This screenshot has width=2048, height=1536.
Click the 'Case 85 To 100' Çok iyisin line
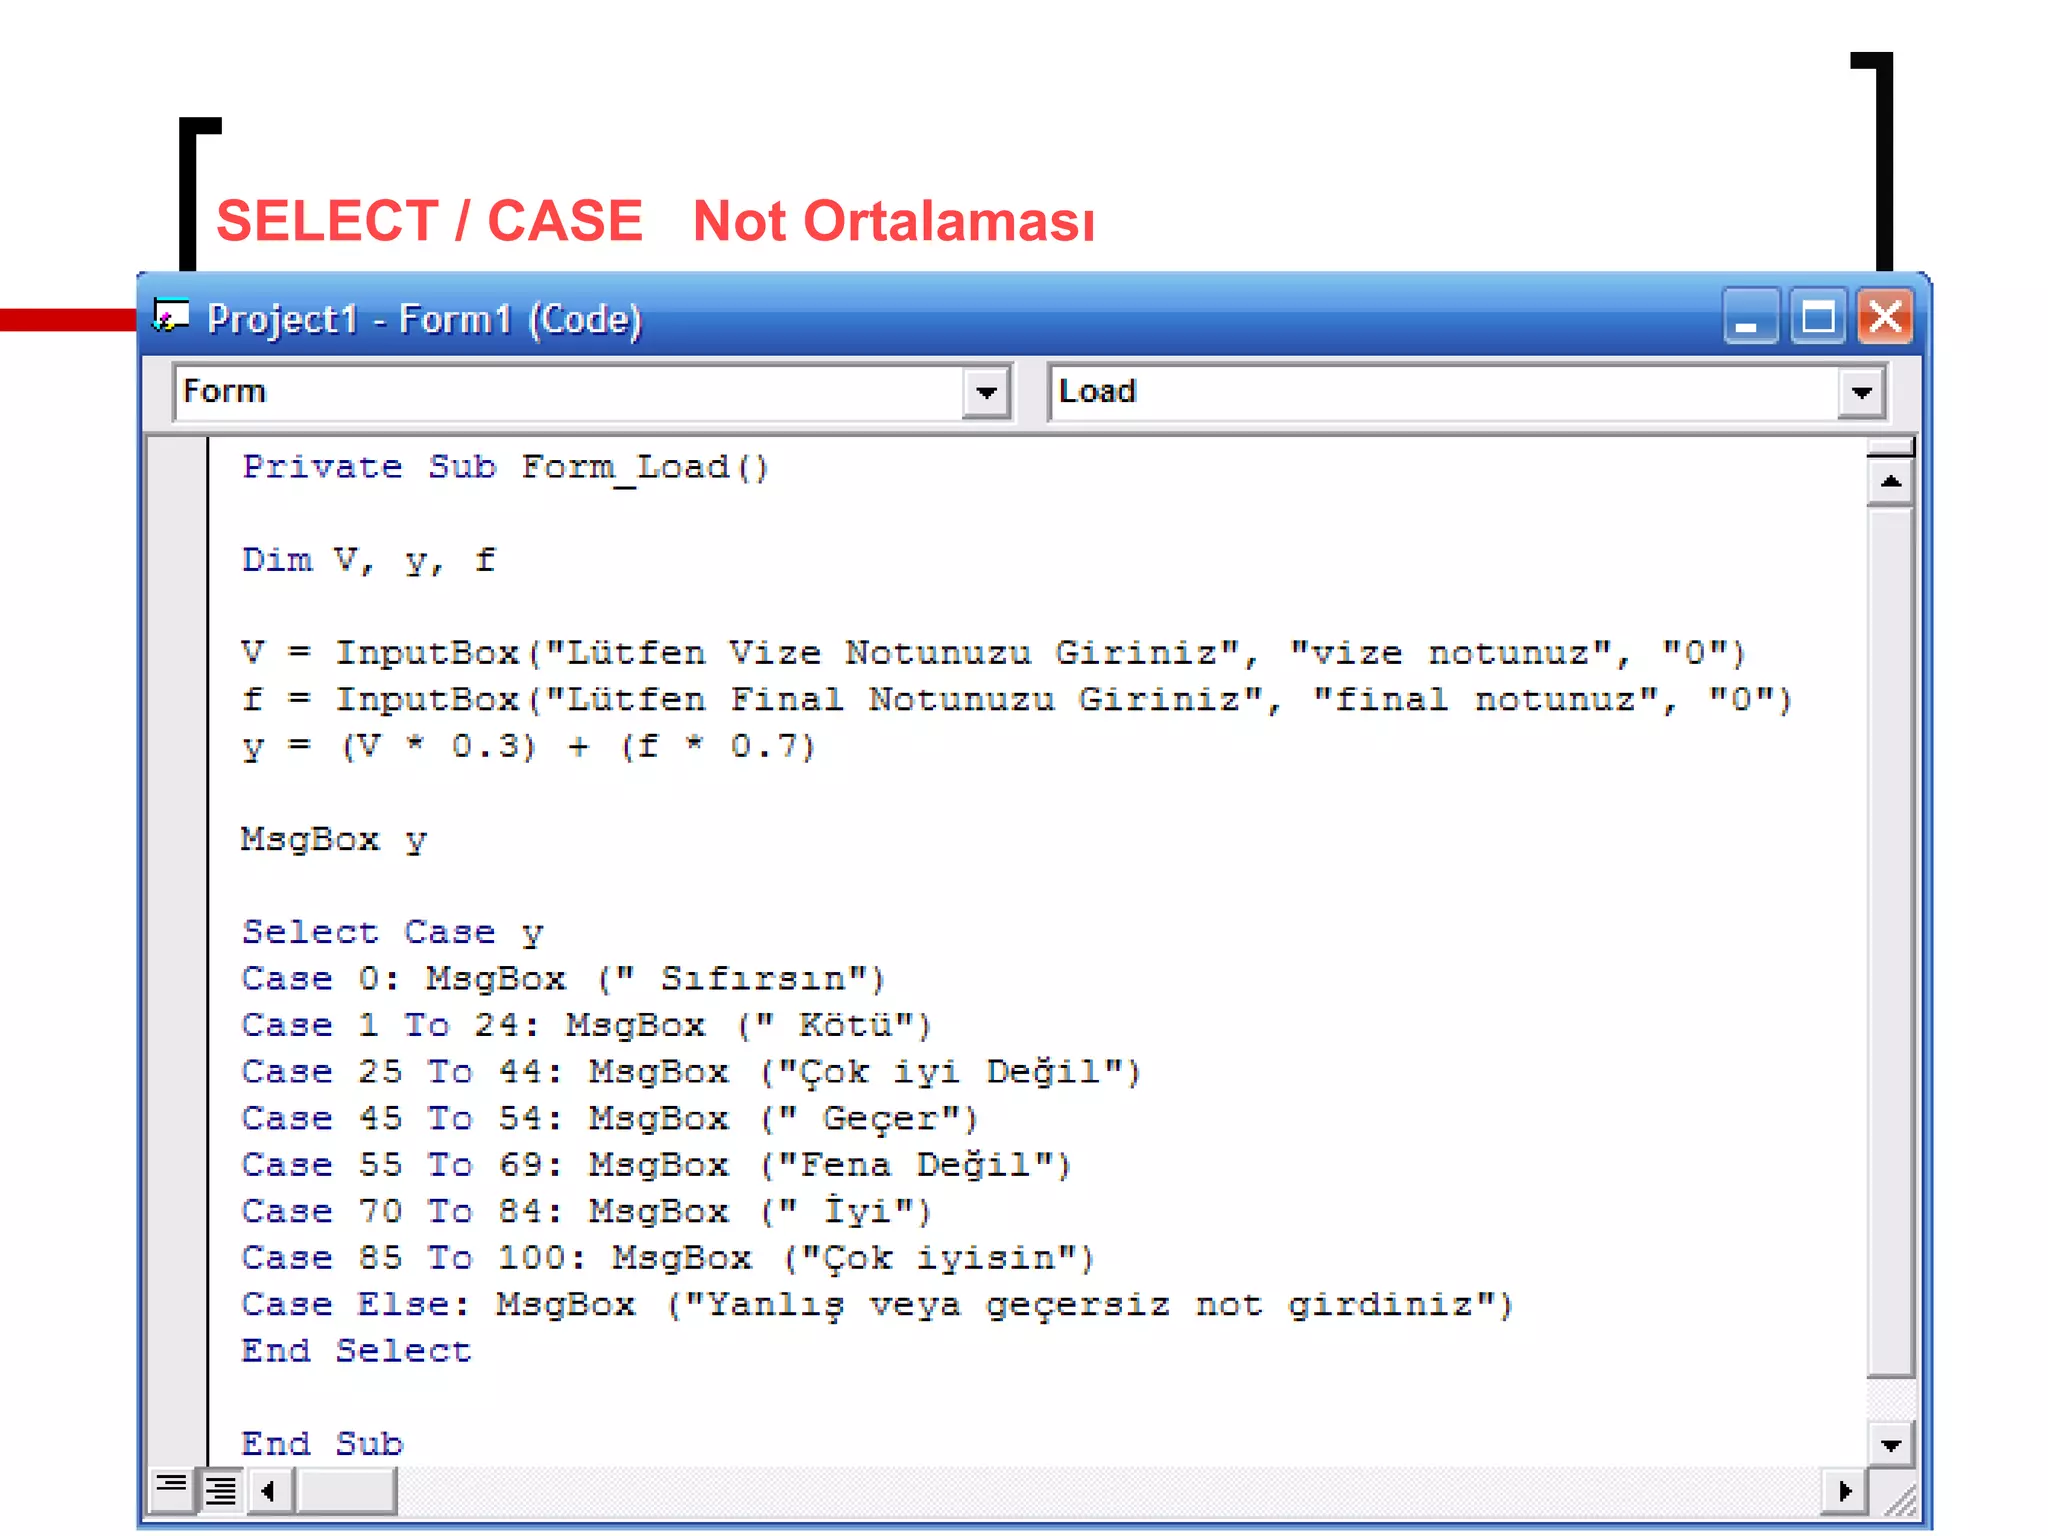668,1257
